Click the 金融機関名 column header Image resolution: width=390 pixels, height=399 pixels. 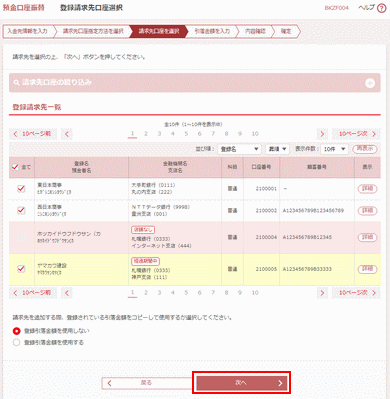point(175,167)
